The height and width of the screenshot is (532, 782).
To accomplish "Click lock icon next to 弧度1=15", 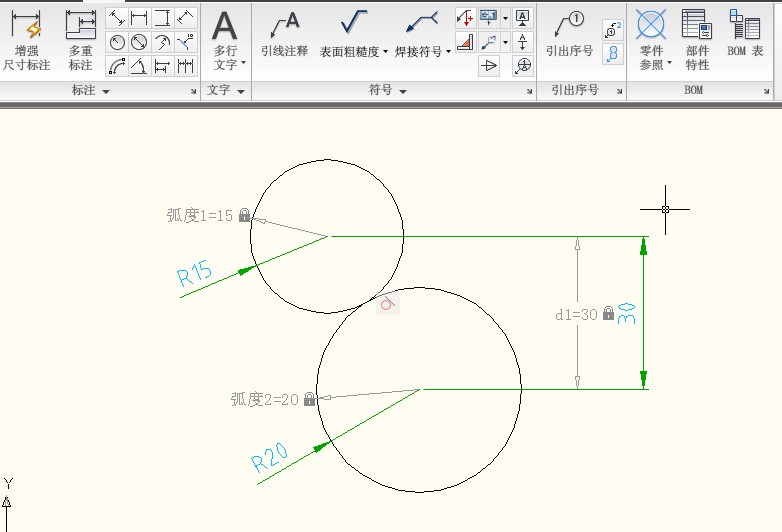I will [244, 215].
